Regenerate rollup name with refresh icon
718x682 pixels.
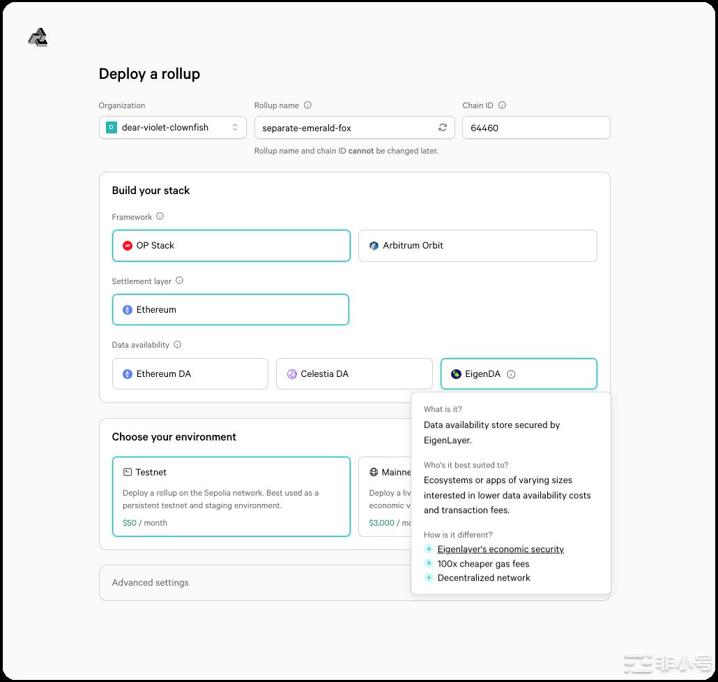442,127
